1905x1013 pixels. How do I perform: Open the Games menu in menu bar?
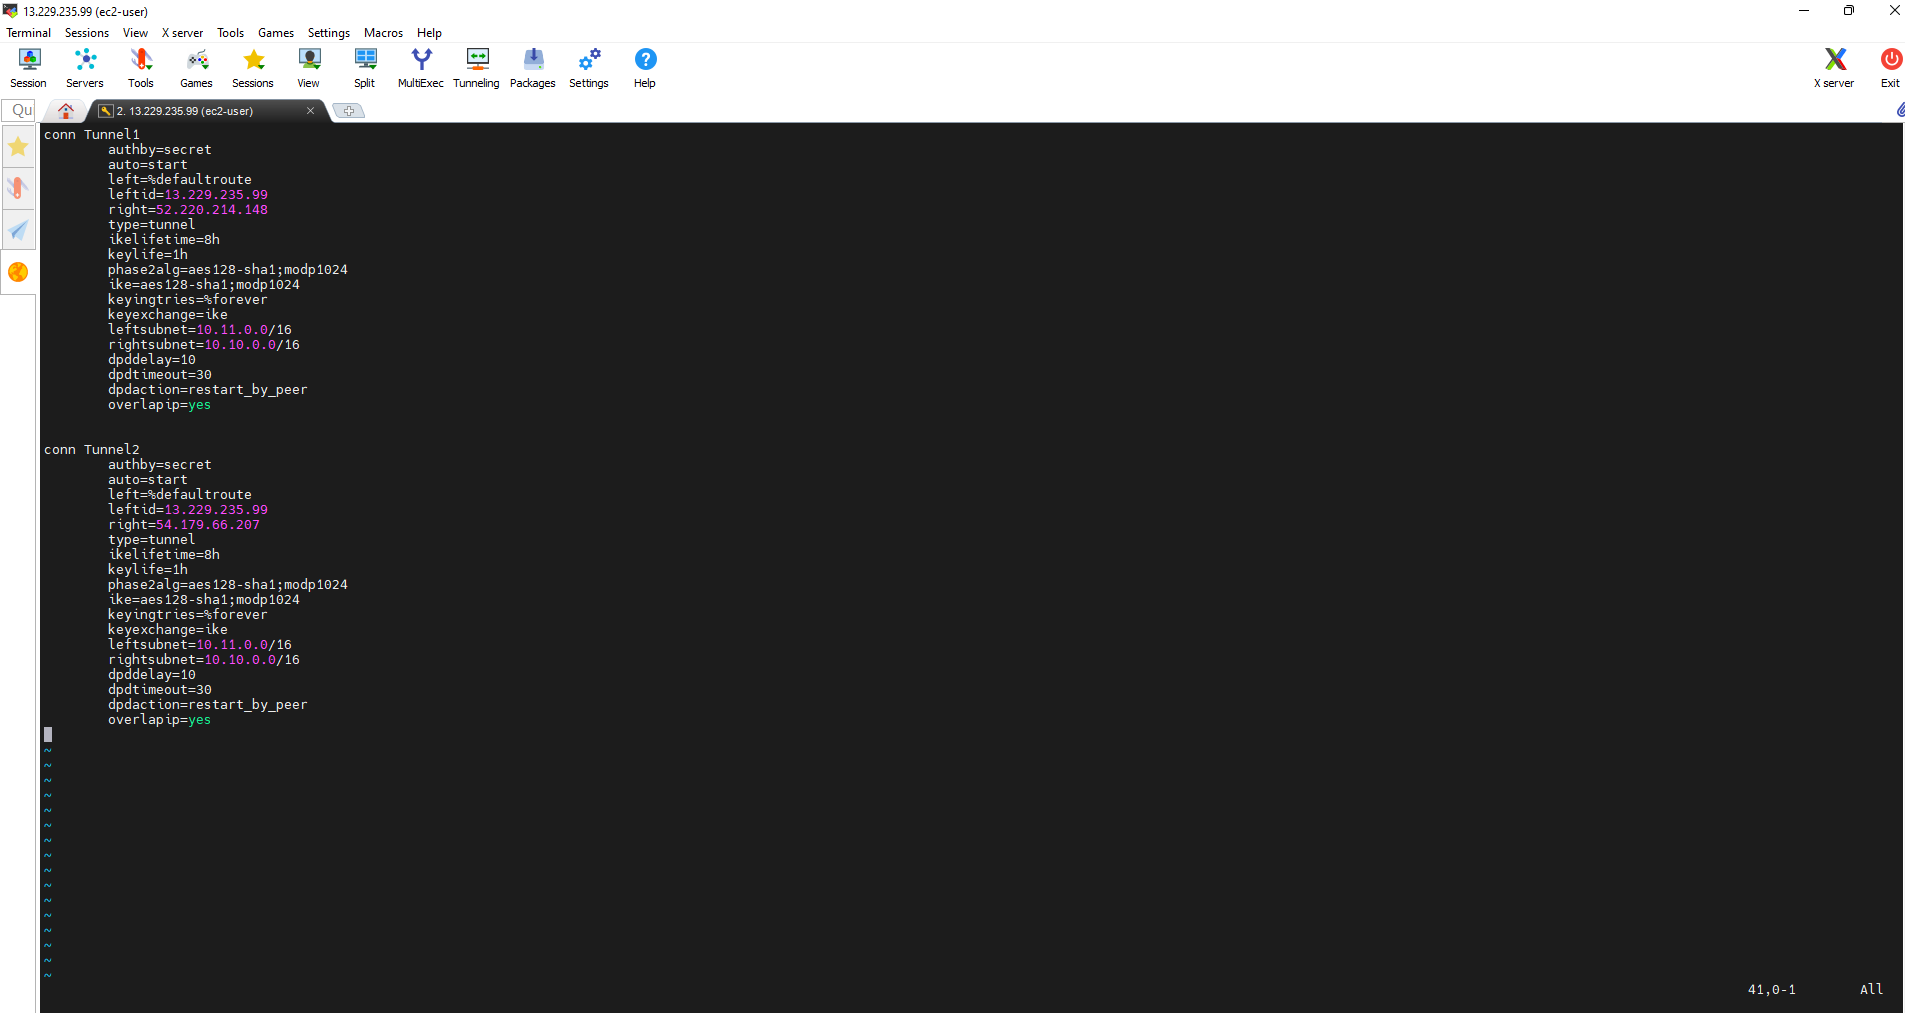pos(276,33)
